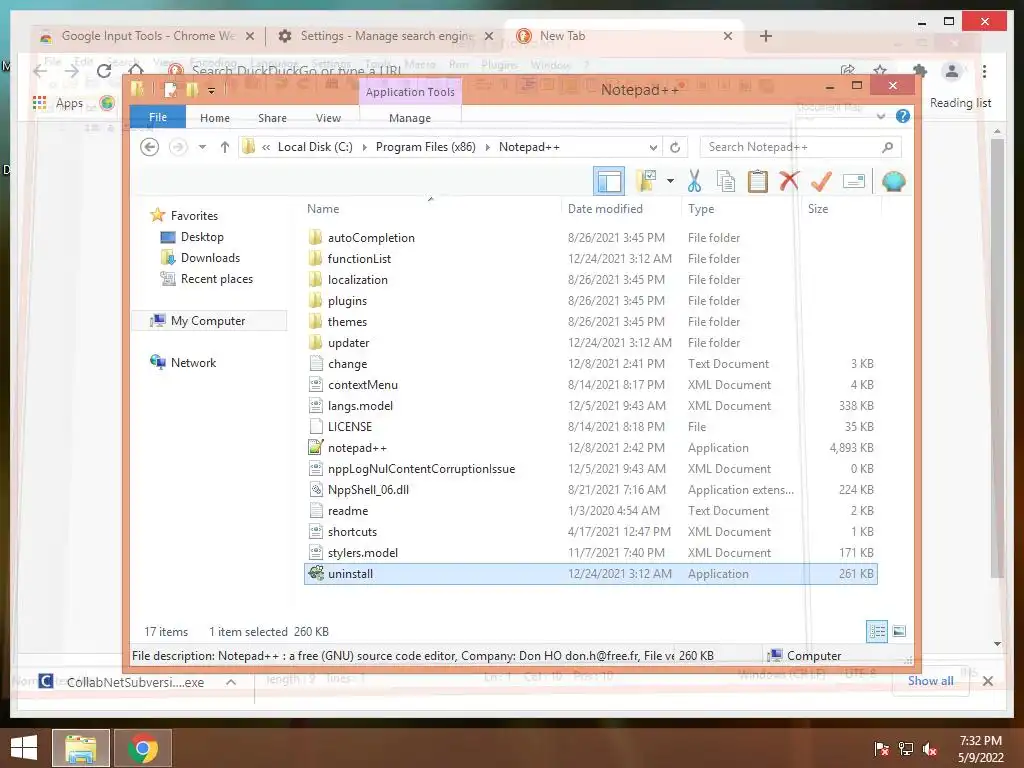Select Downloads under Favorites
Screen dimensions: 1024x768
coord(210,257)
